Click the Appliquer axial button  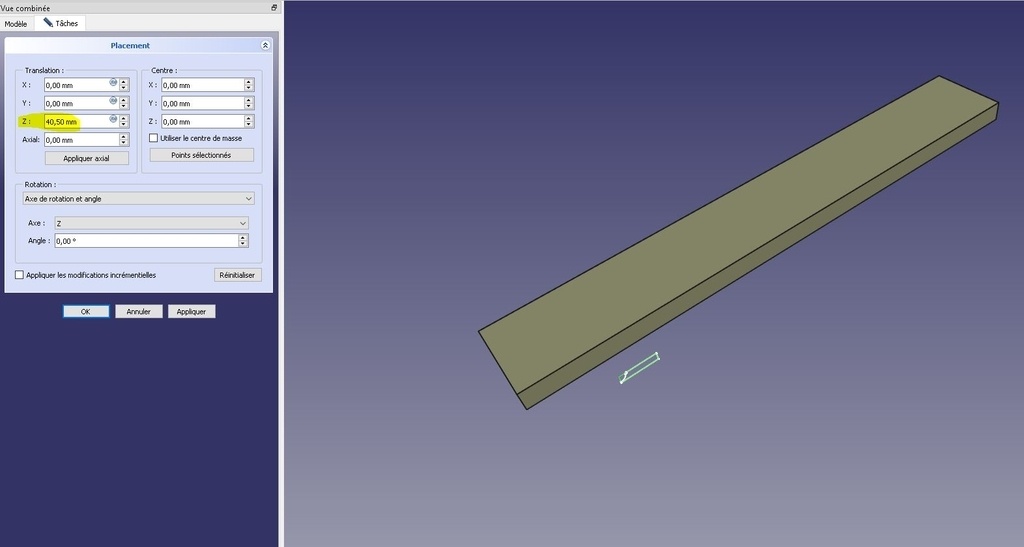click(86, 158)
